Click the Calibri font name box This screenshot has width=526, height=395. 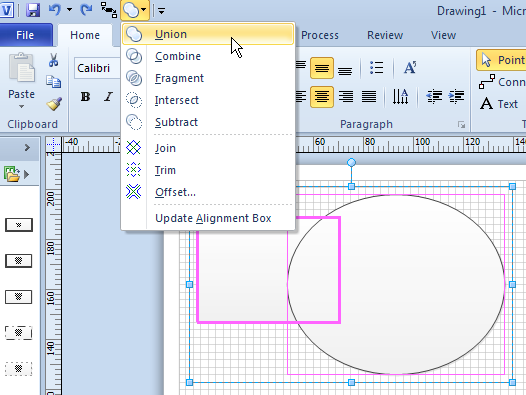pos(97,68)
